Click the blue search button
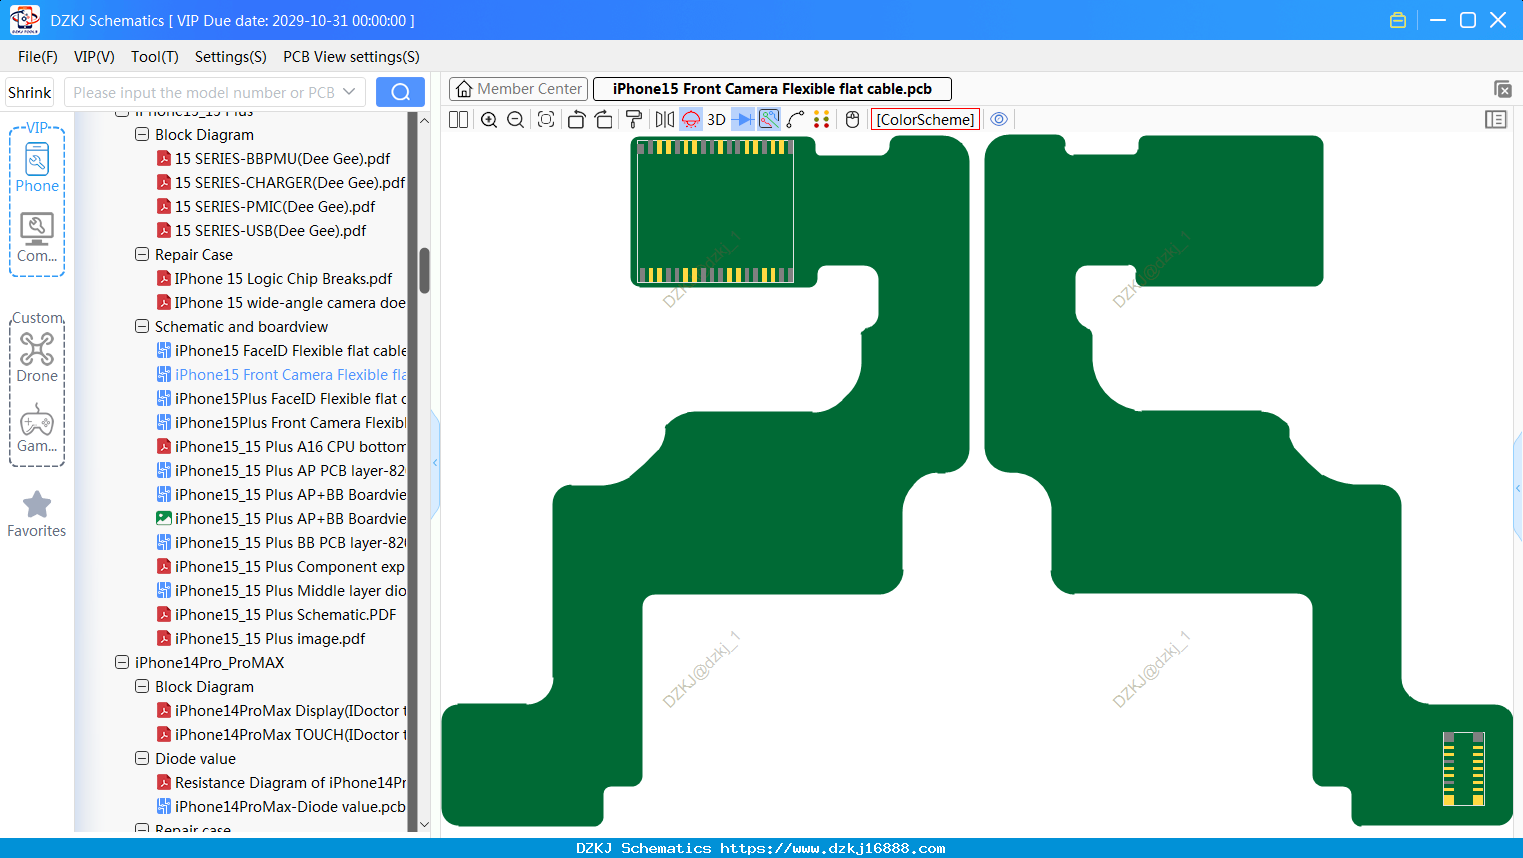This screenshot has width=1523, height=858. tap(400, 92)
